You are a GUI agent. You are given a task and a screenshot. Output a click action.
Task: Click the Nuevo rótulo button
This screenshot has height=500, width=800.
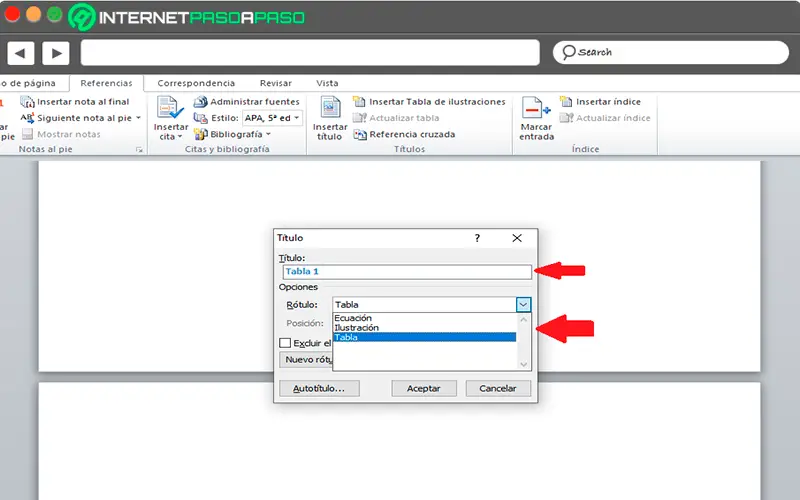[x=306, y=360]
